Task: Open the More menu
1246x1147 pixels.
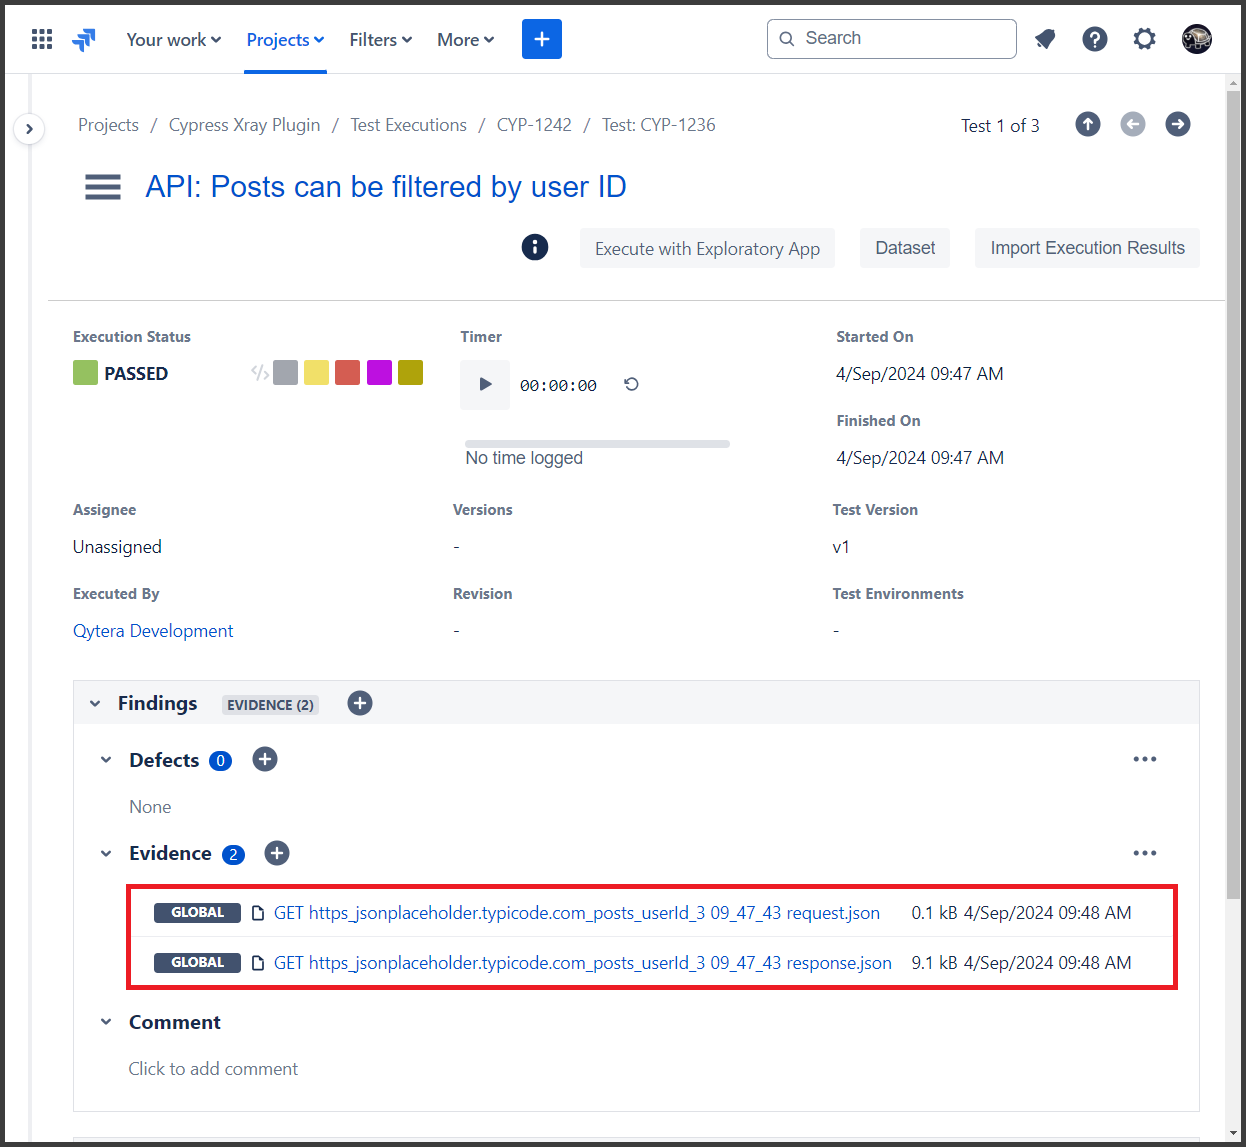Action: tap(465, 40)
